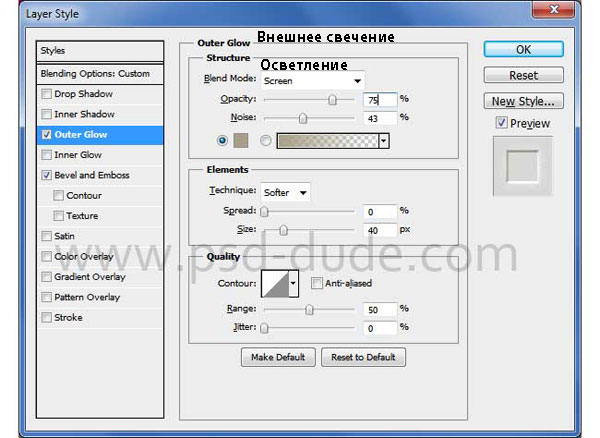Image resolution: width=600 pixels, height=438 pixels.
Task: Click the Spread slider handle
Action: click(x=264, y=212)
